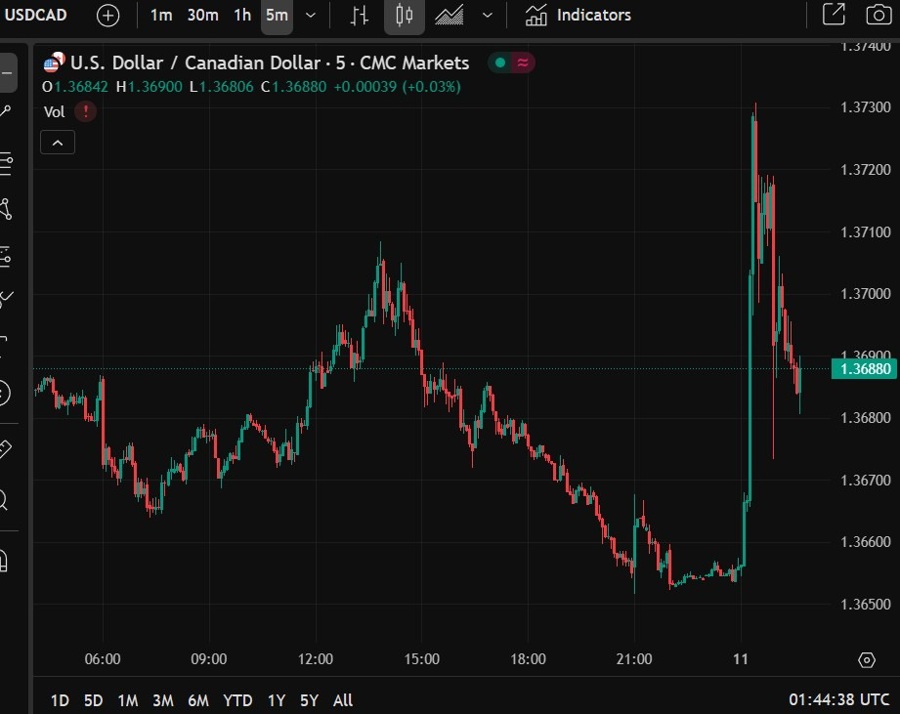
Task: Click the open value 1.36842
Action: 81,87
